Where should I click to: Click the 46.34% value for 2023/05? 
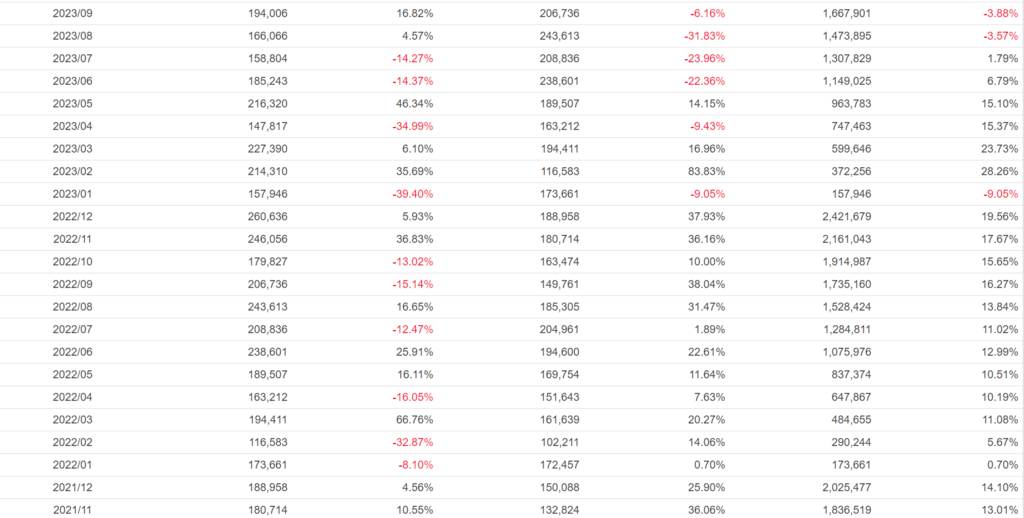coord(414,103)
